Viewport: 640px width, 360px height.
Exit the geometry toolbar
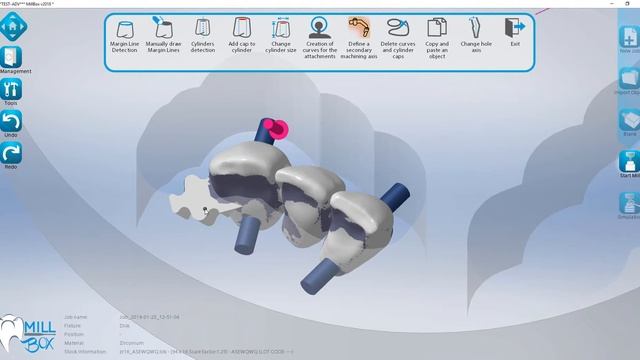[x=515, y=32]
